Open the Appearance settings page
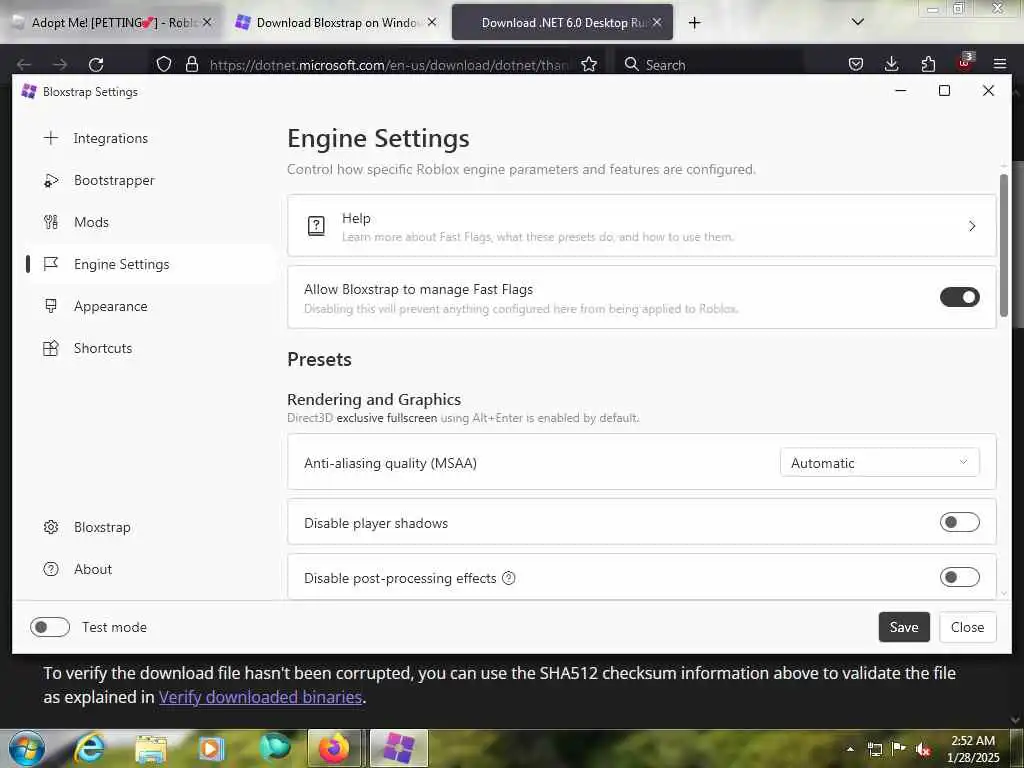The image size is (1024, 768). (x=110, y=306)
